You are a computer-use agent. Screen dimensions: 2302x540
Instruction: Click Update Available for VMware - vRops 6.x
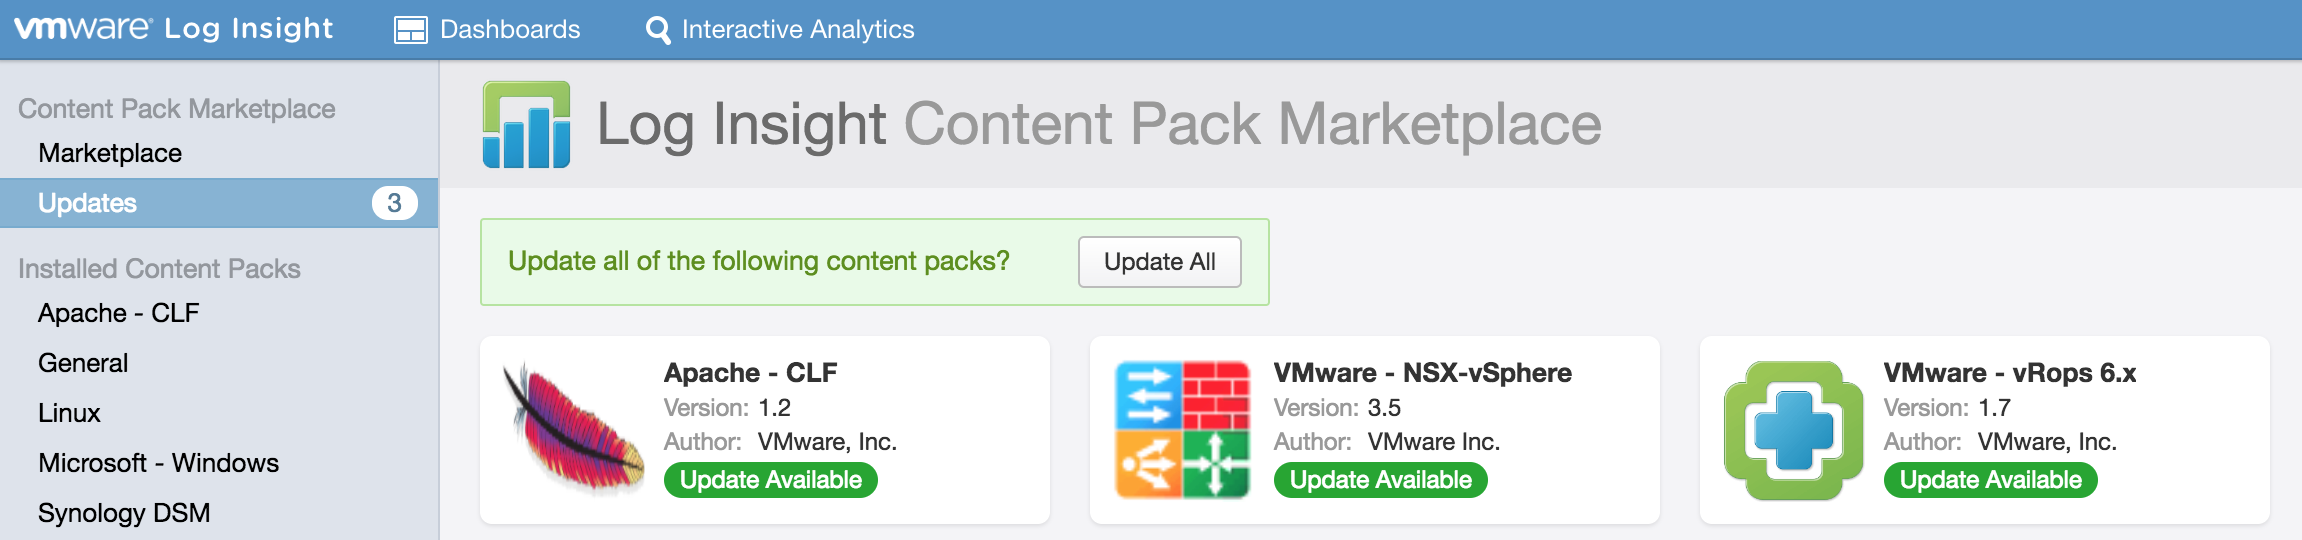[x=1990, y=480]
